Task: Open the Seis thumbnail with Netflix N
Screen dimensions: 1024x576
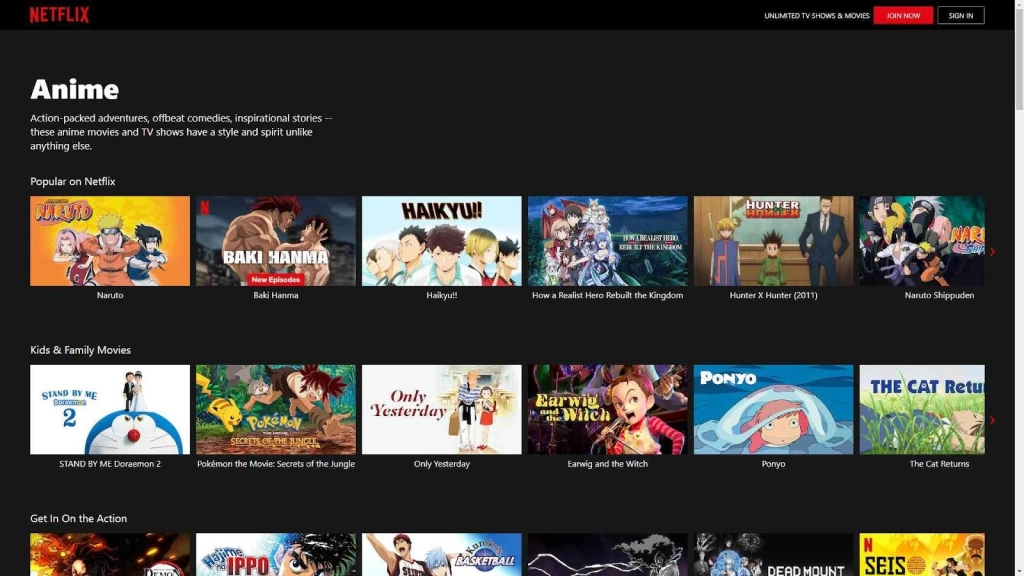Action: click(922, 554)
